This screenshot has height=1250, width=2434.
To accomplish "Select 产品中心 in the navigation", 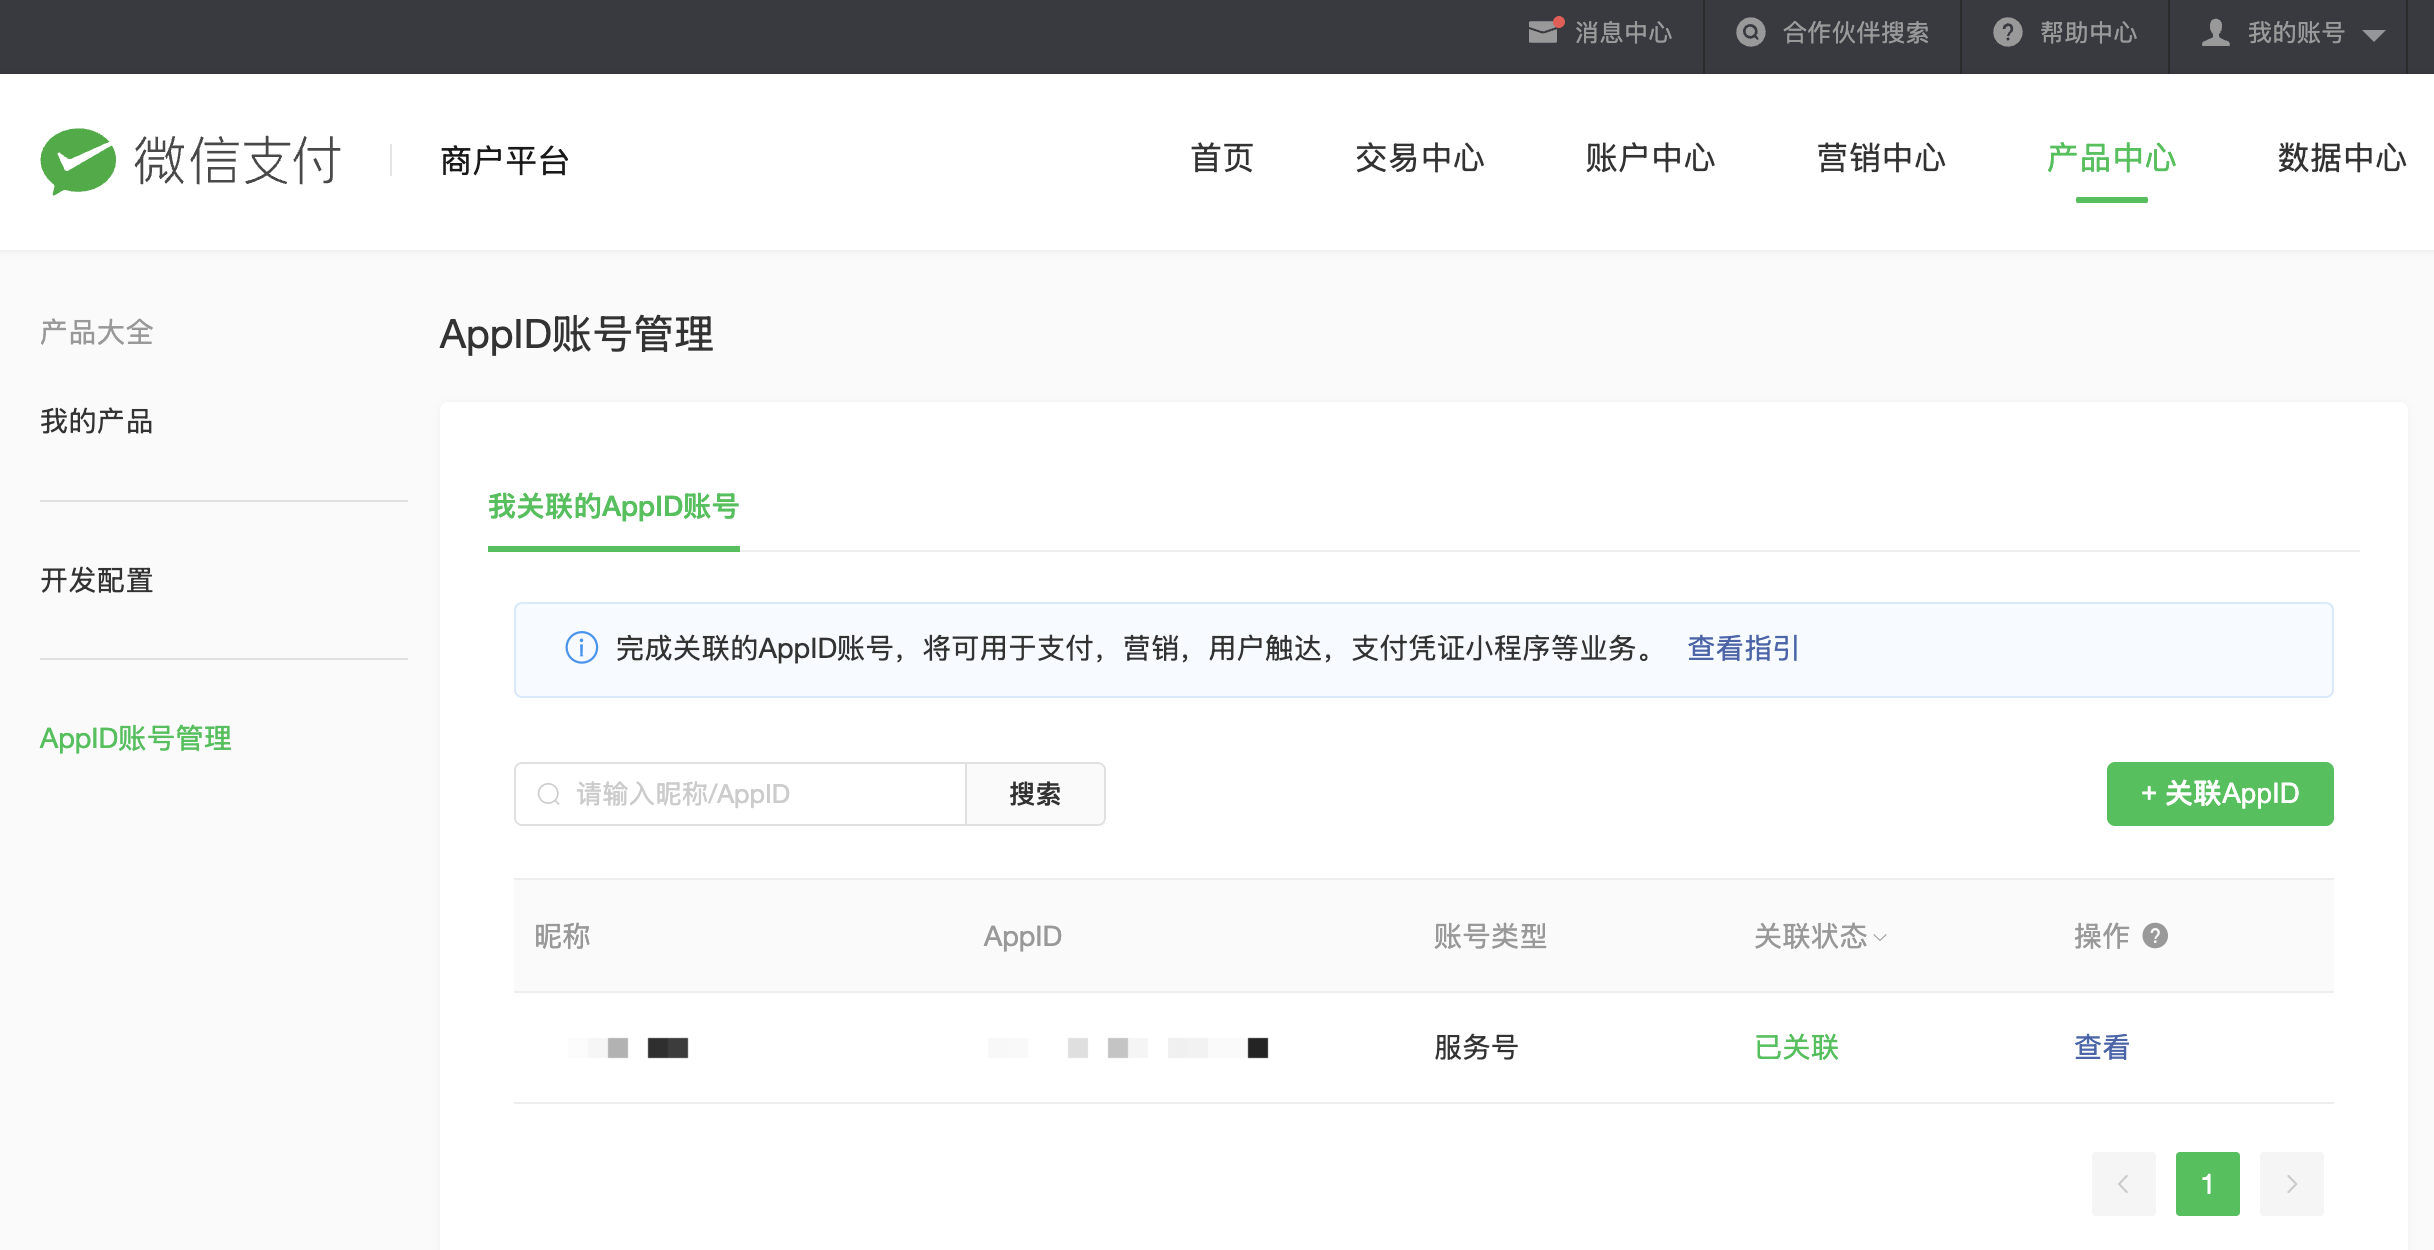I will [2112, 158].
